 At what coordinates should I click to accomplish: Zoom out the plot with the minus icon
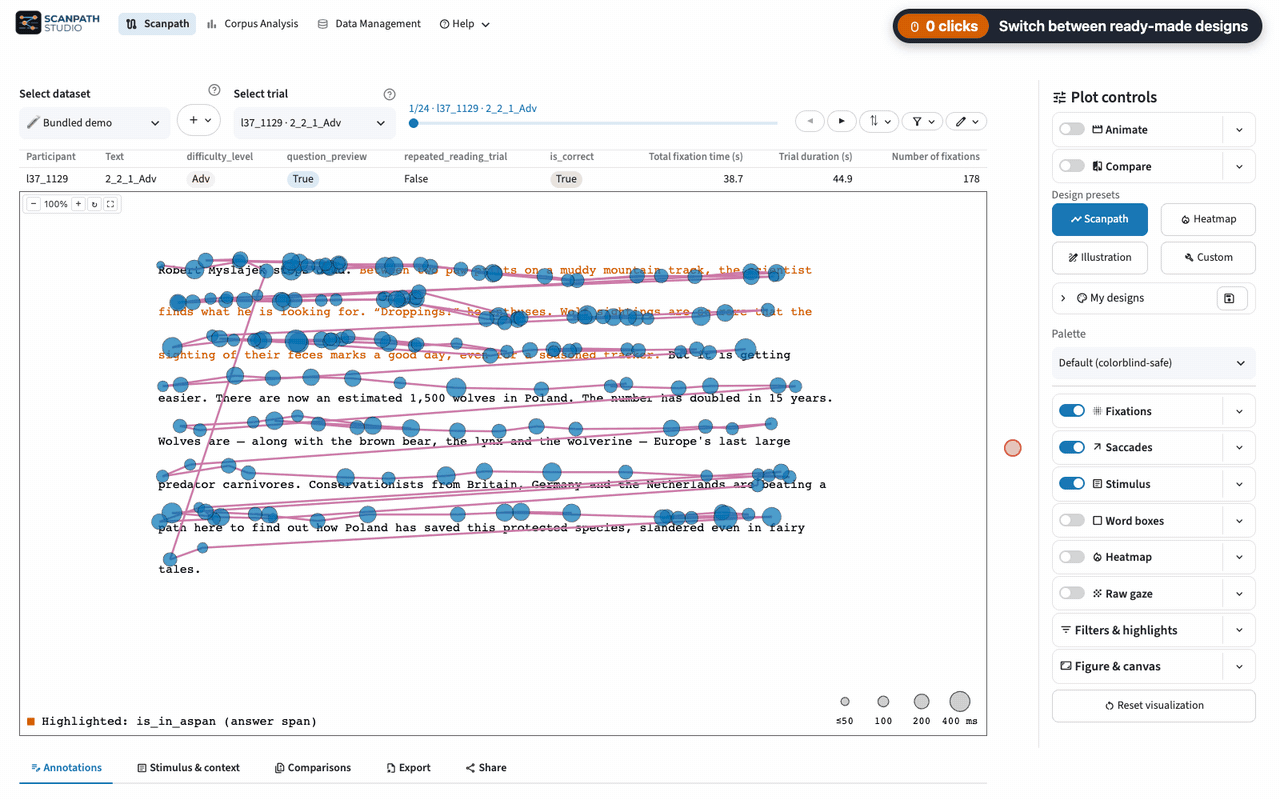[x=33, y=204]
